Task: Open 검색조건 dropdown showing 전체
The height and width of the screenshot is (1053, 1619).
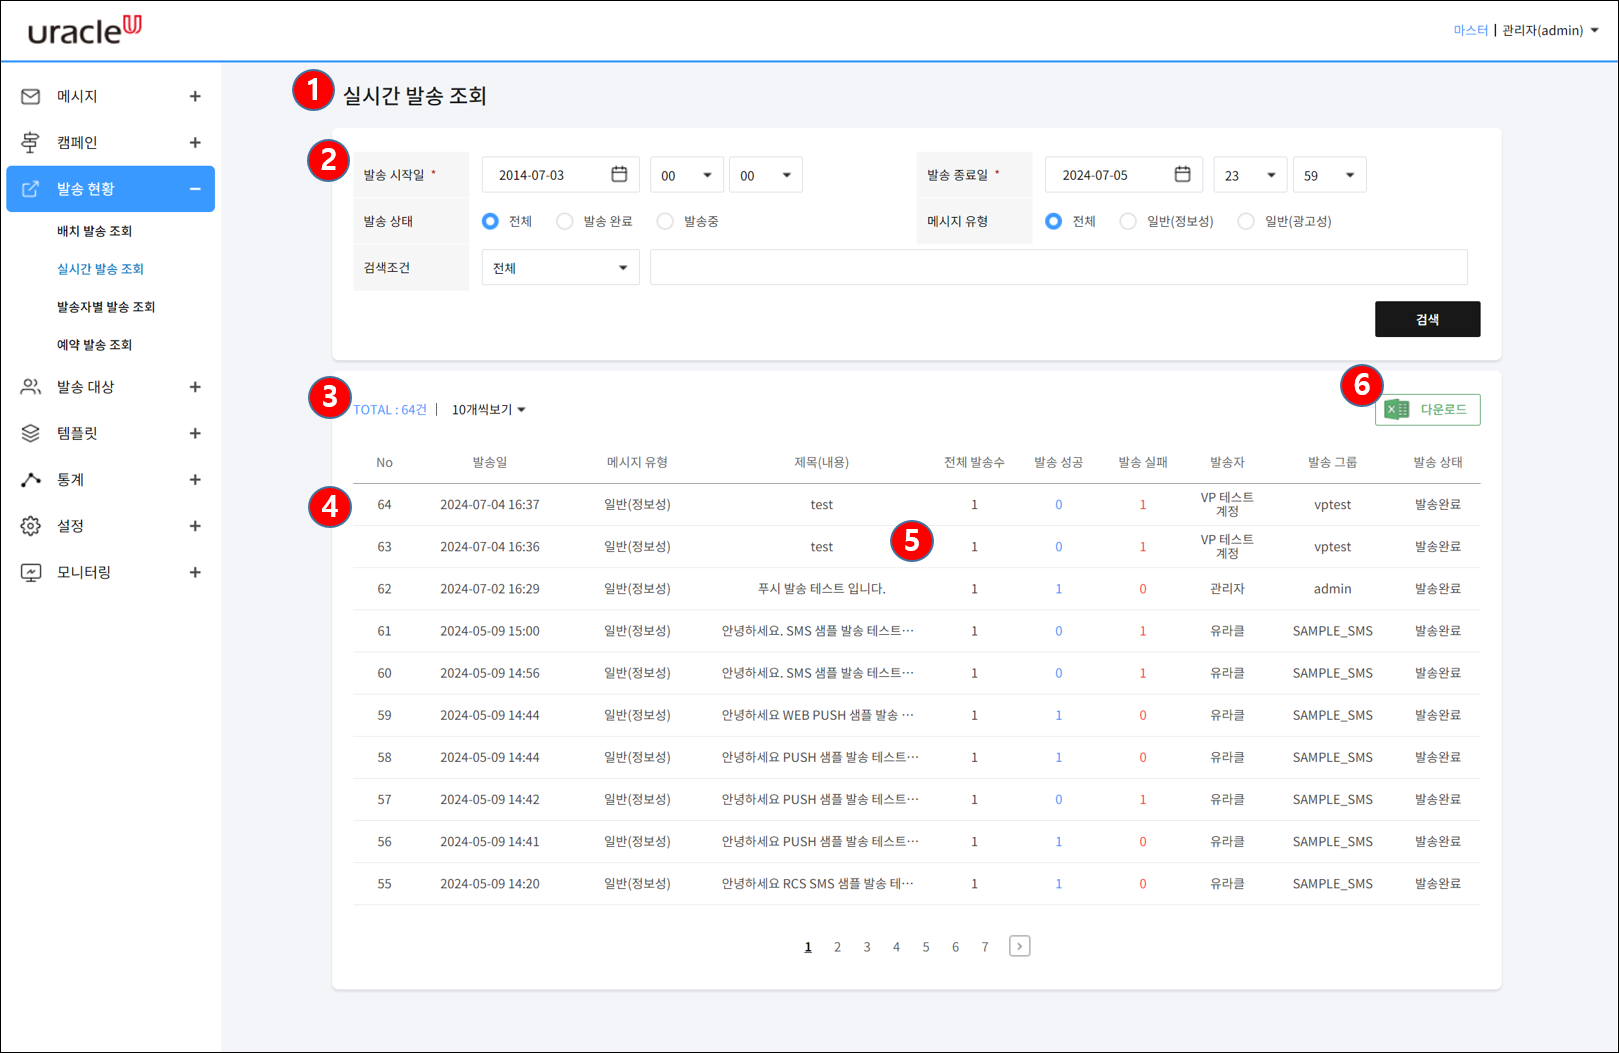Action: (x=561, y=268)
